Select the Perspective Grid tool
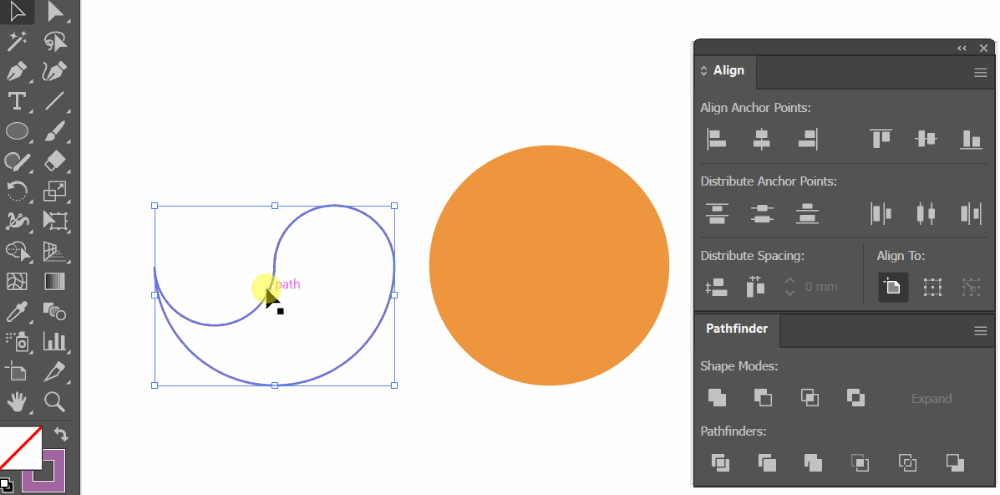 55,251
